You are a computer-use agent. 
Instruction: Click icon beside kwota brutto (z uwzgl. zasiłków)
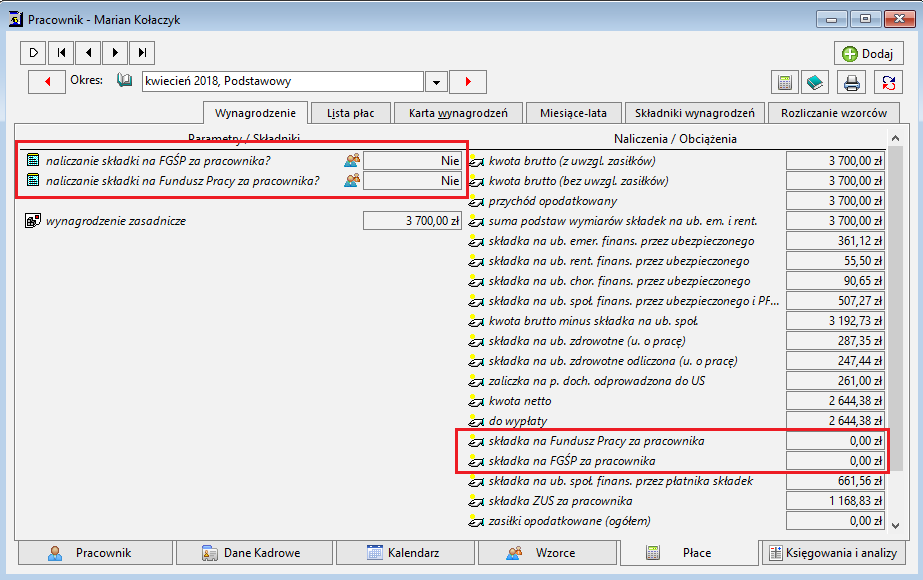(476, 161)
